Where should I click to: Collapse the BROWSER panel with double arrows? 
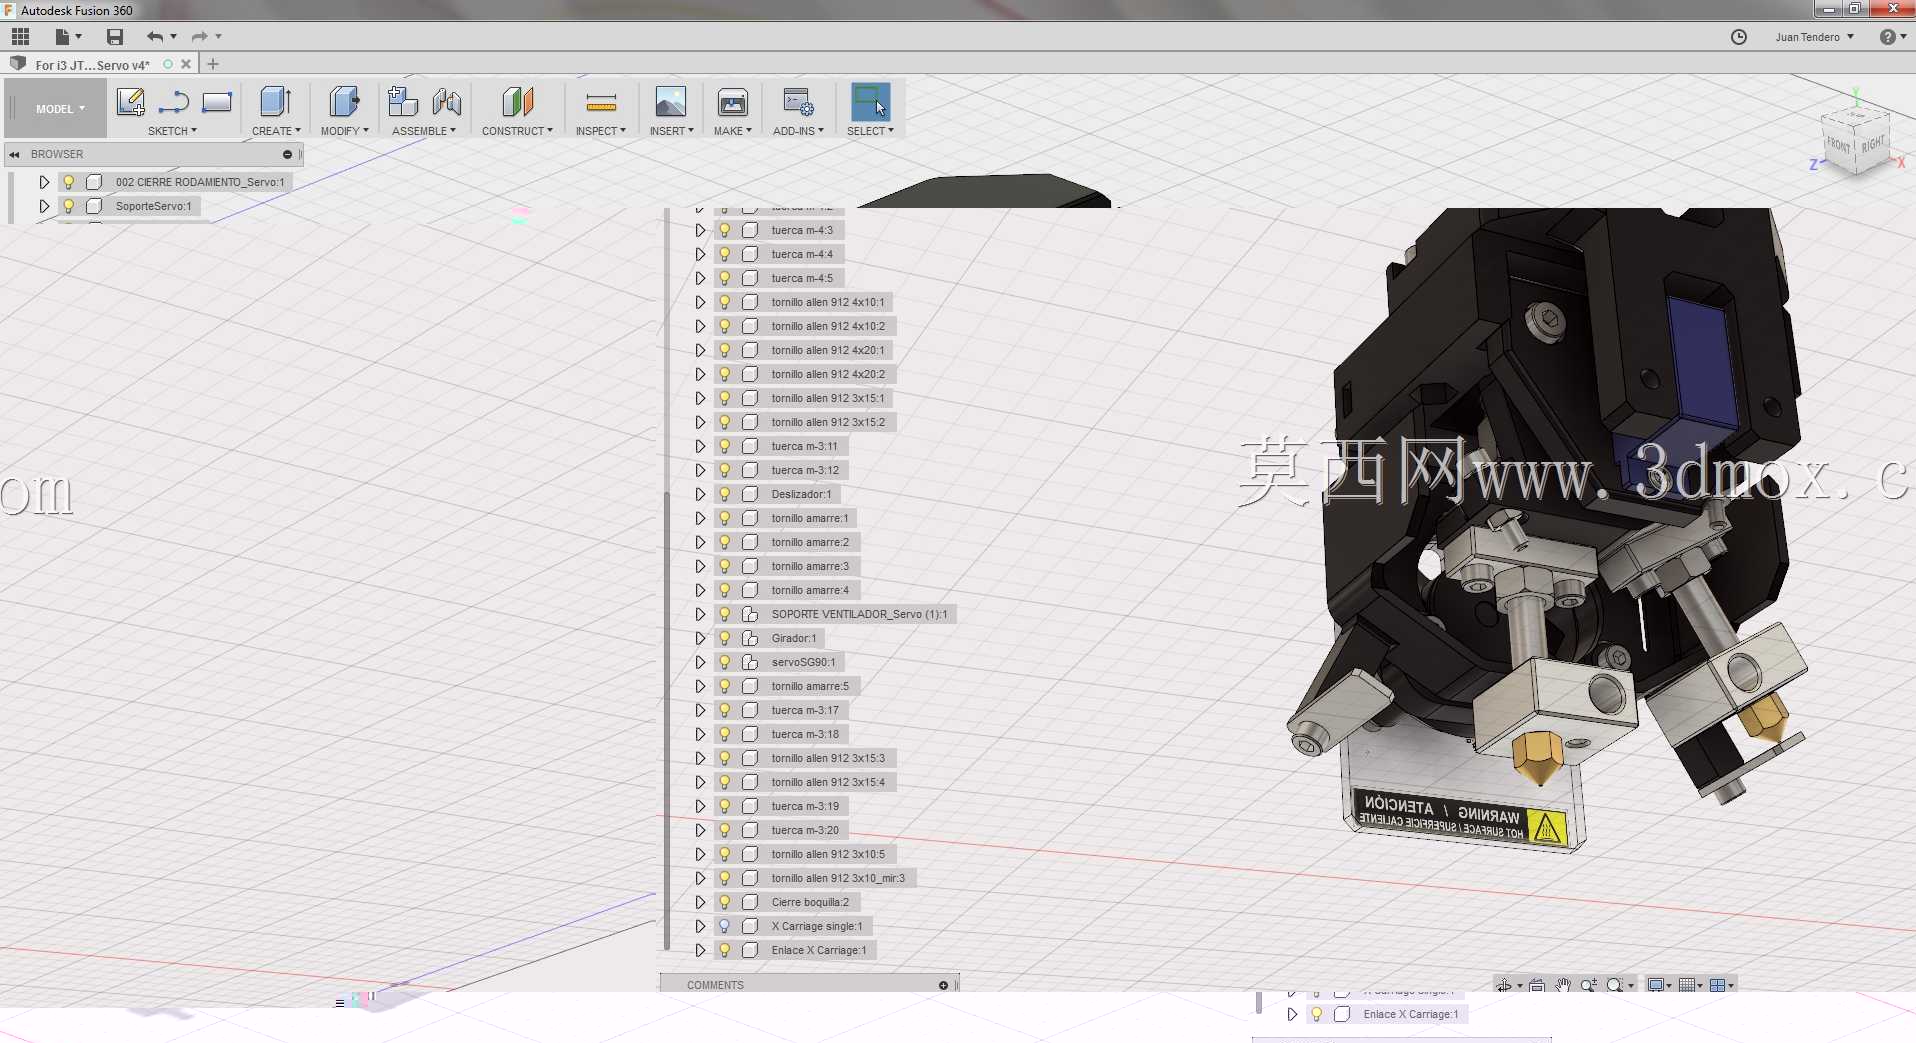15,154
